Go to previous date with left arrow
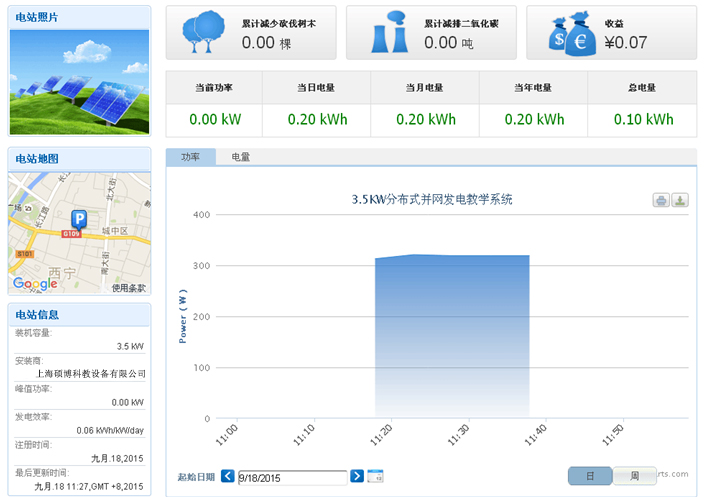 click(228, 476)
